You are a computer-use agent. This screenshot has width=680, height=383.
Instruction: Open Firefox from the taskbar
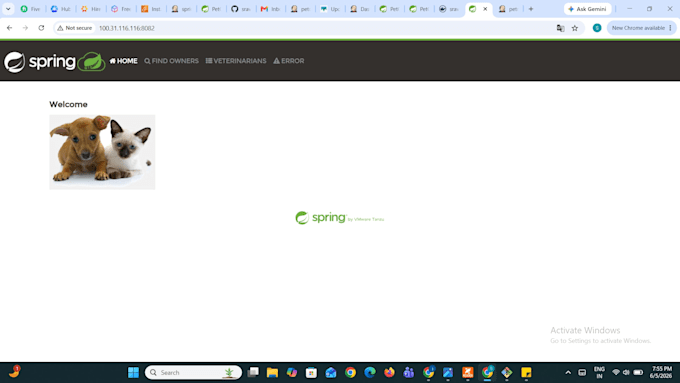pyautogui.click(x=389, y=373)
